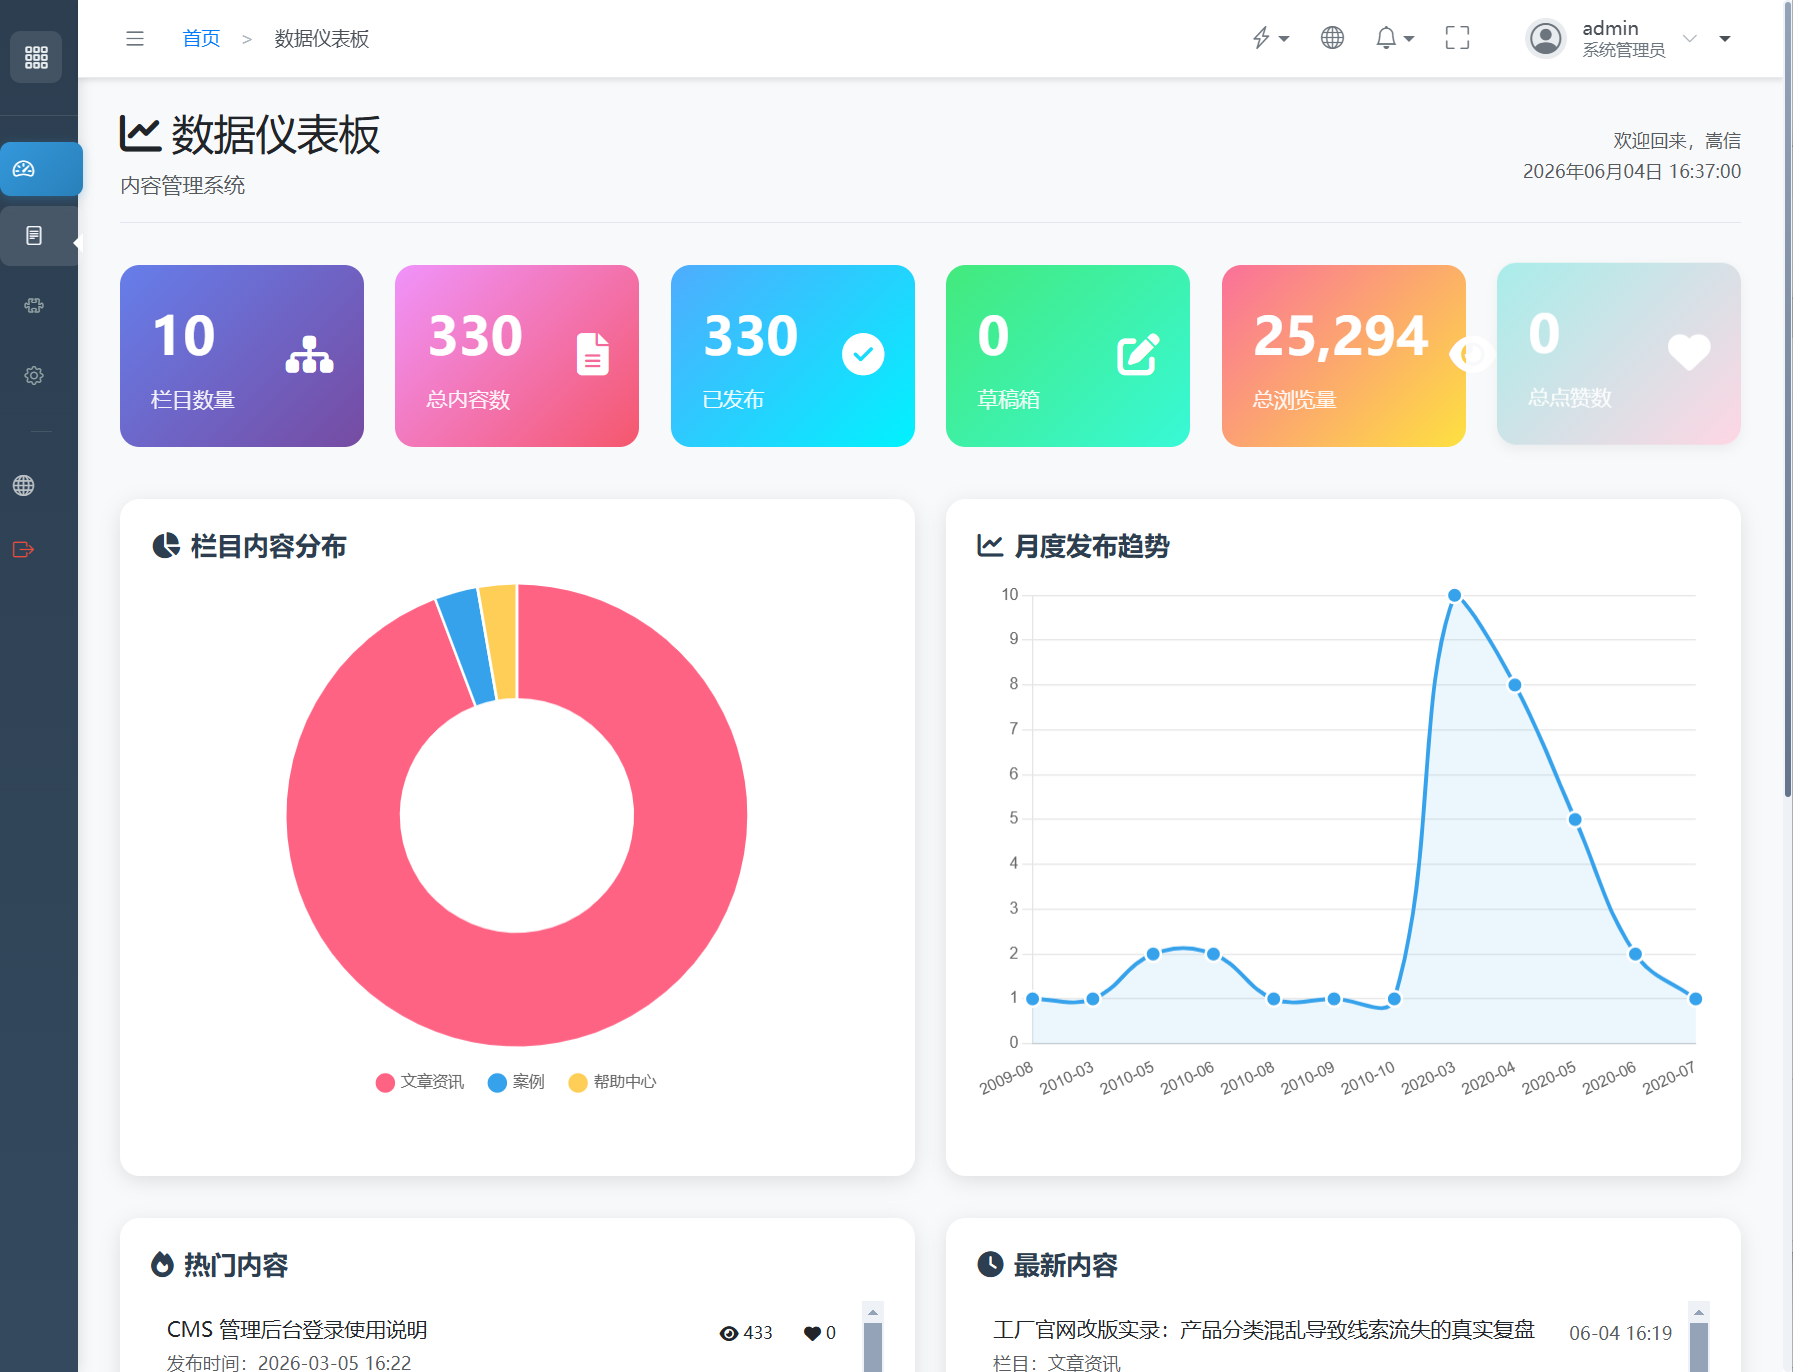Click the 数据仪表板 breadcrumb
The width and height of the screenshot is (1793, 1372).
coord(322,38)
